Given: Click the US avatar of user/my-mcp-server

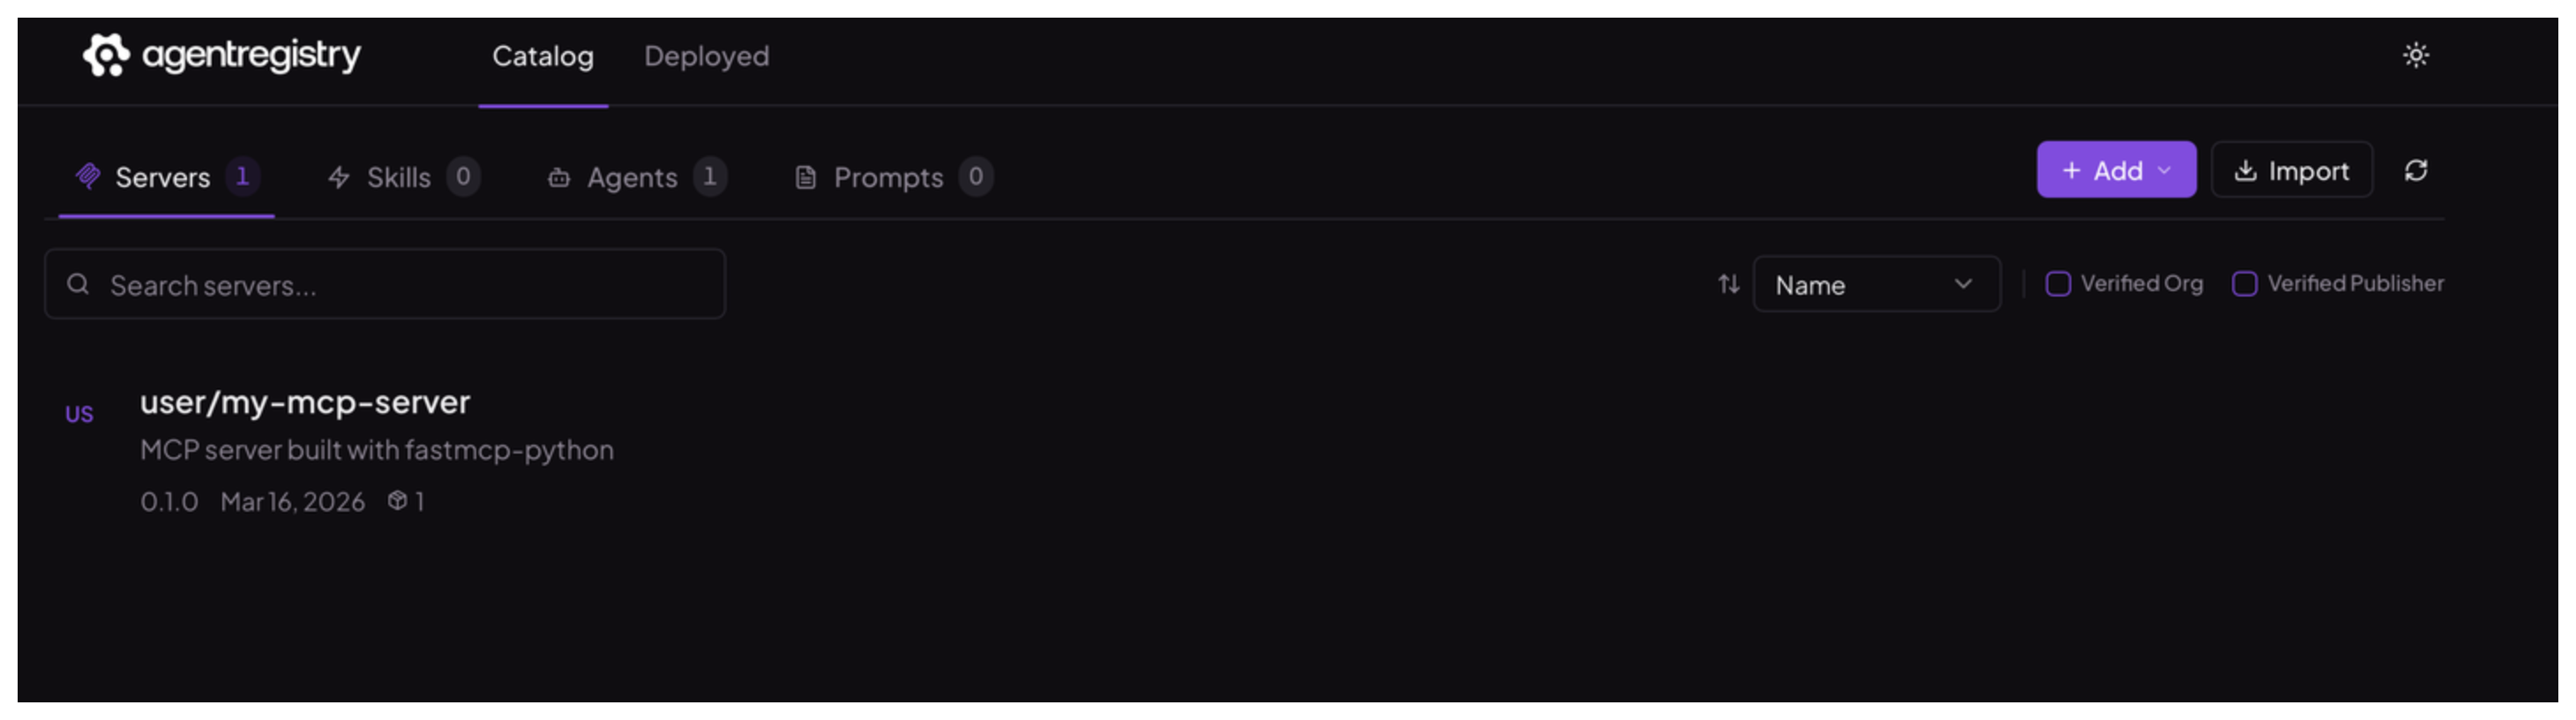Looking at the screenshot, I should (x=79, y=414).
